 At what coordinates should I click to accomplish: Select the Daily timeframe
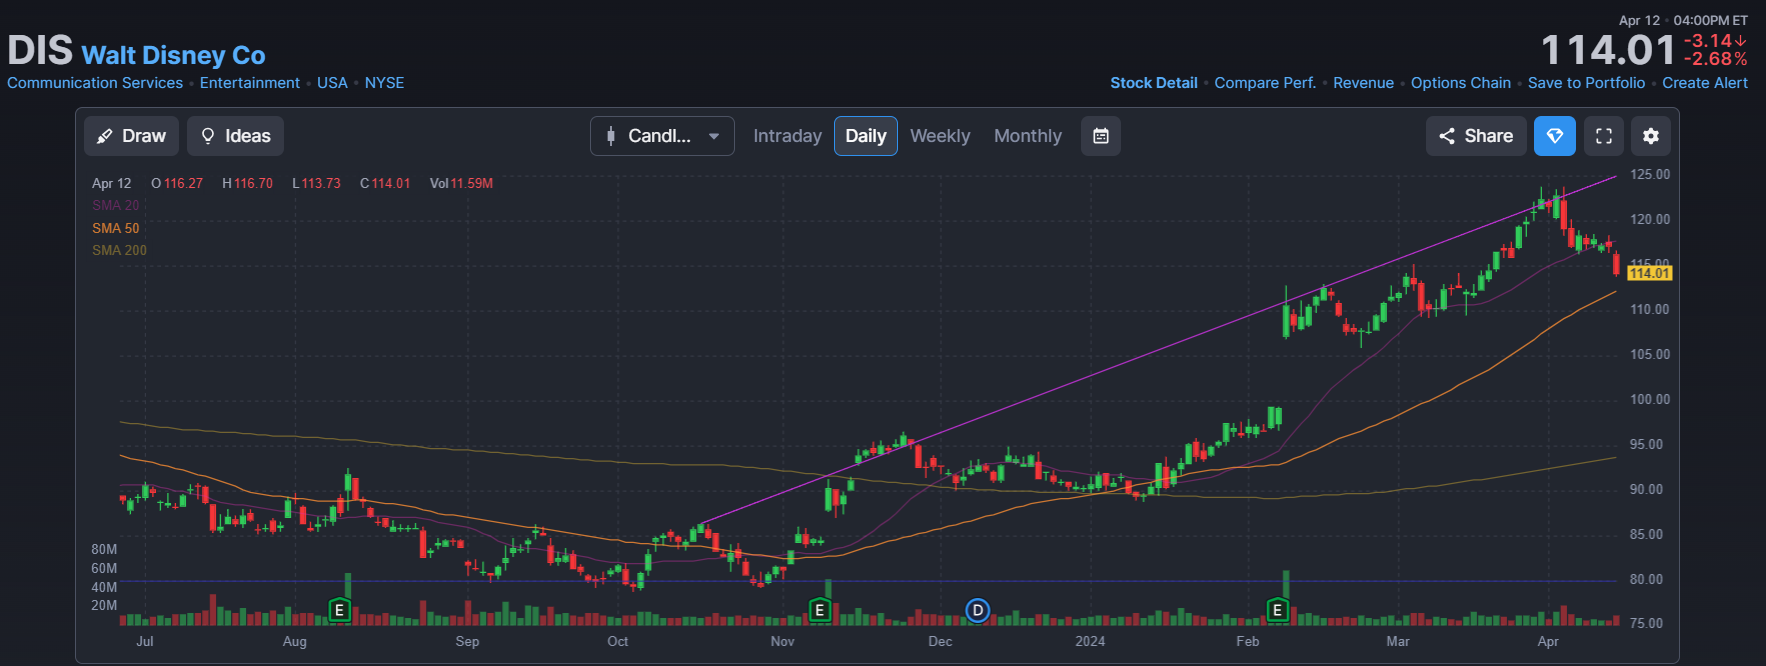[866, 136]
